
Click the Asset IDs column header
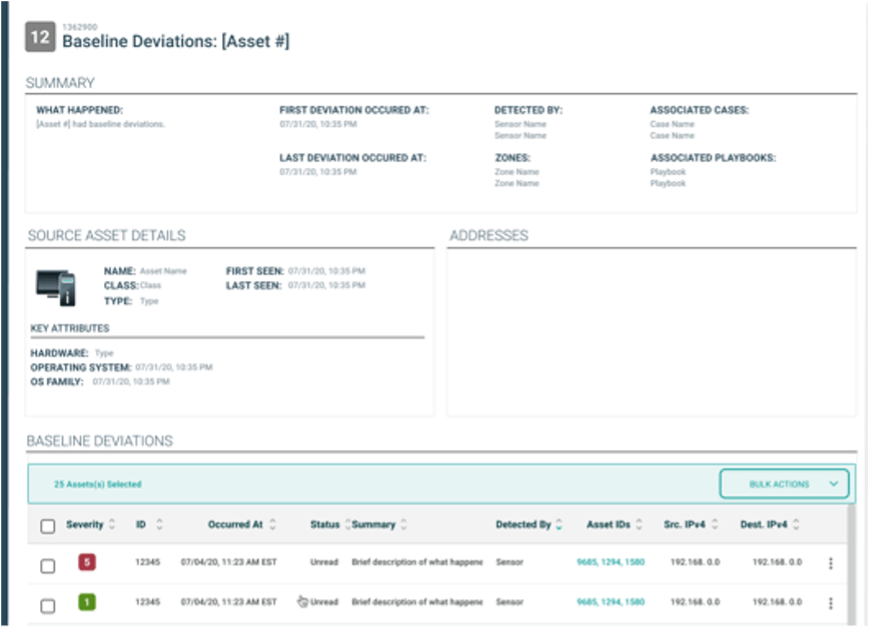608,524
